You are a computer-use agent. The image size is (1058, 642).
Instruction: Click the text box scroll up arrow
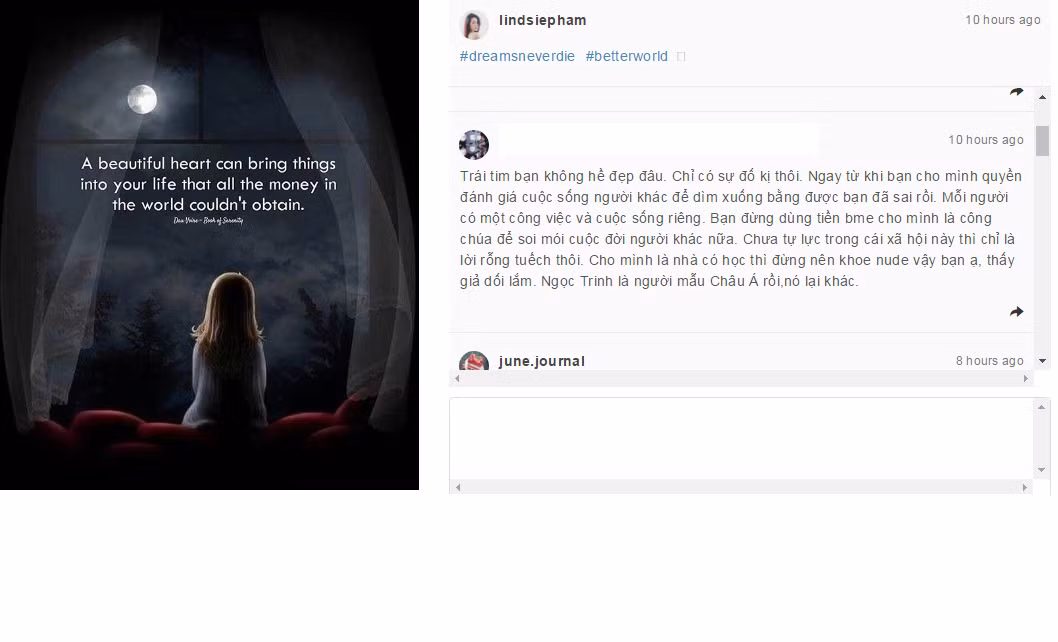click(1041, 407)
